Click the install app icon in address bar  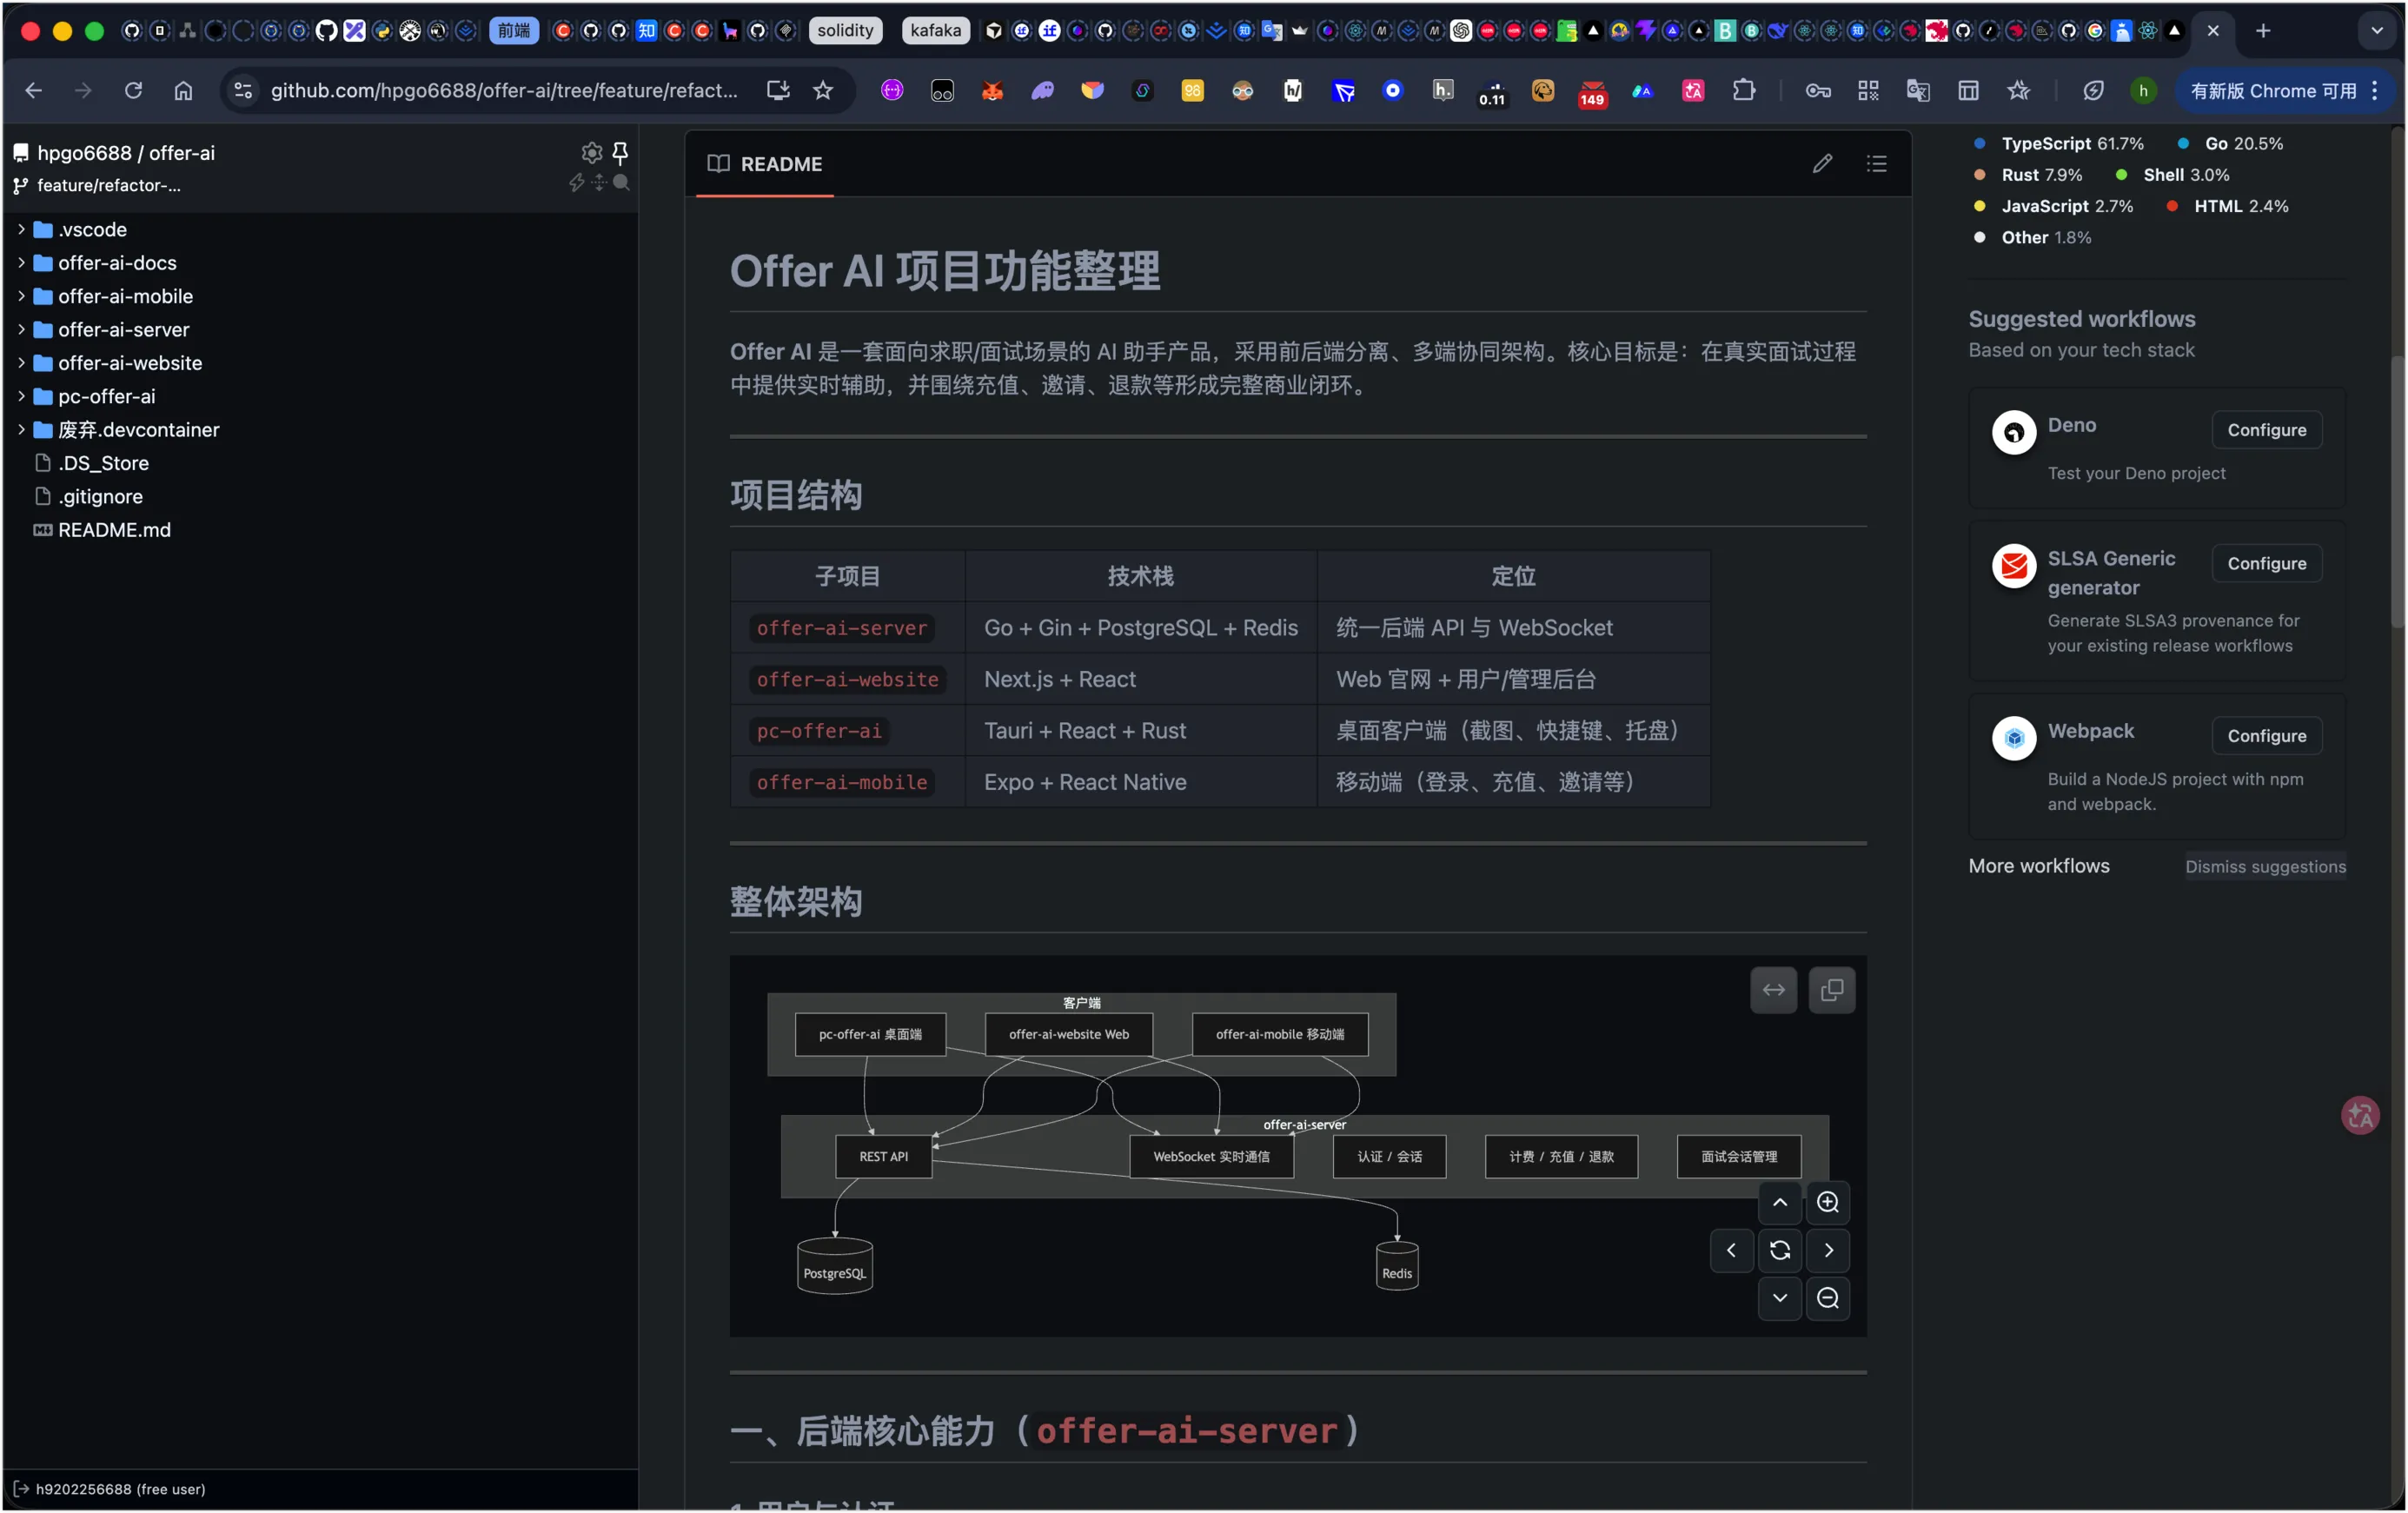coord(778,90)
